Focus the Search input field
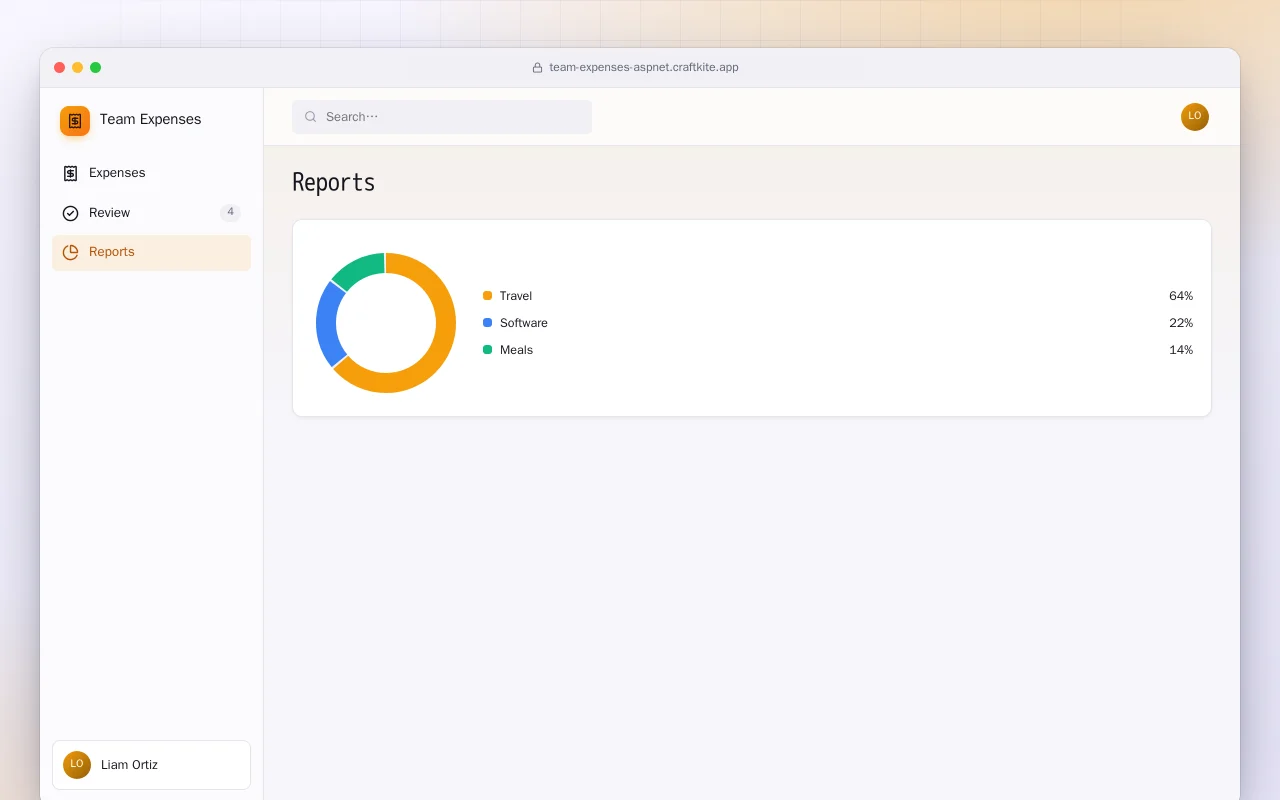Viewport: 1280px width, 800px height. 442,117
